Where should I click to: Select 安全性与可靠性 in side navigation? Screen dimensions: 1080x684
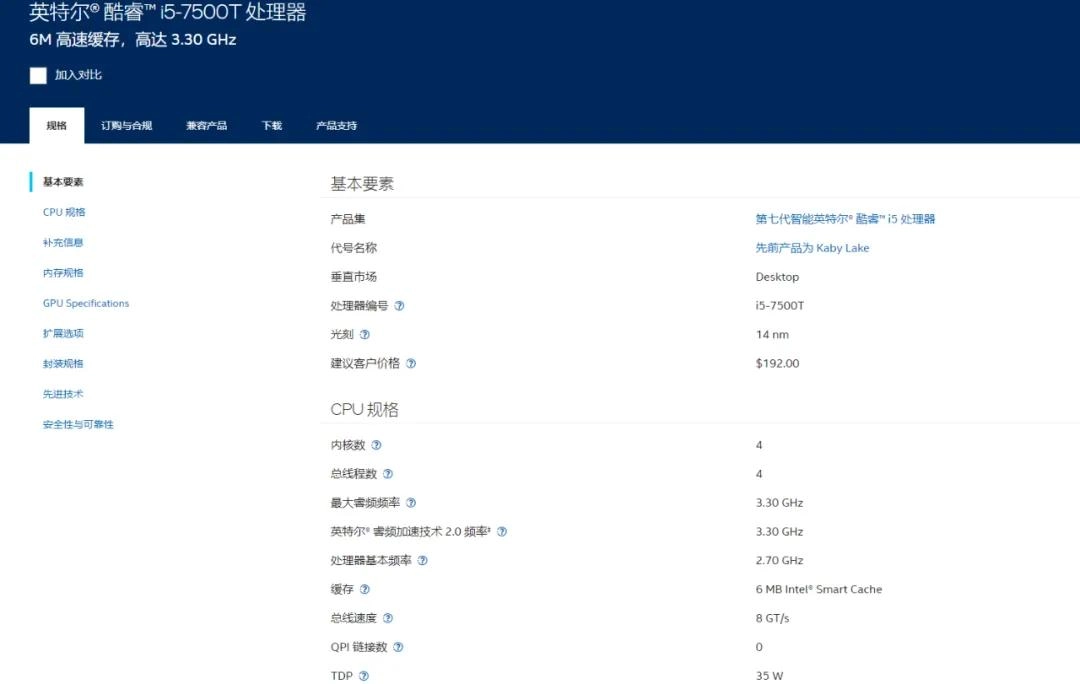click(78, 424)
